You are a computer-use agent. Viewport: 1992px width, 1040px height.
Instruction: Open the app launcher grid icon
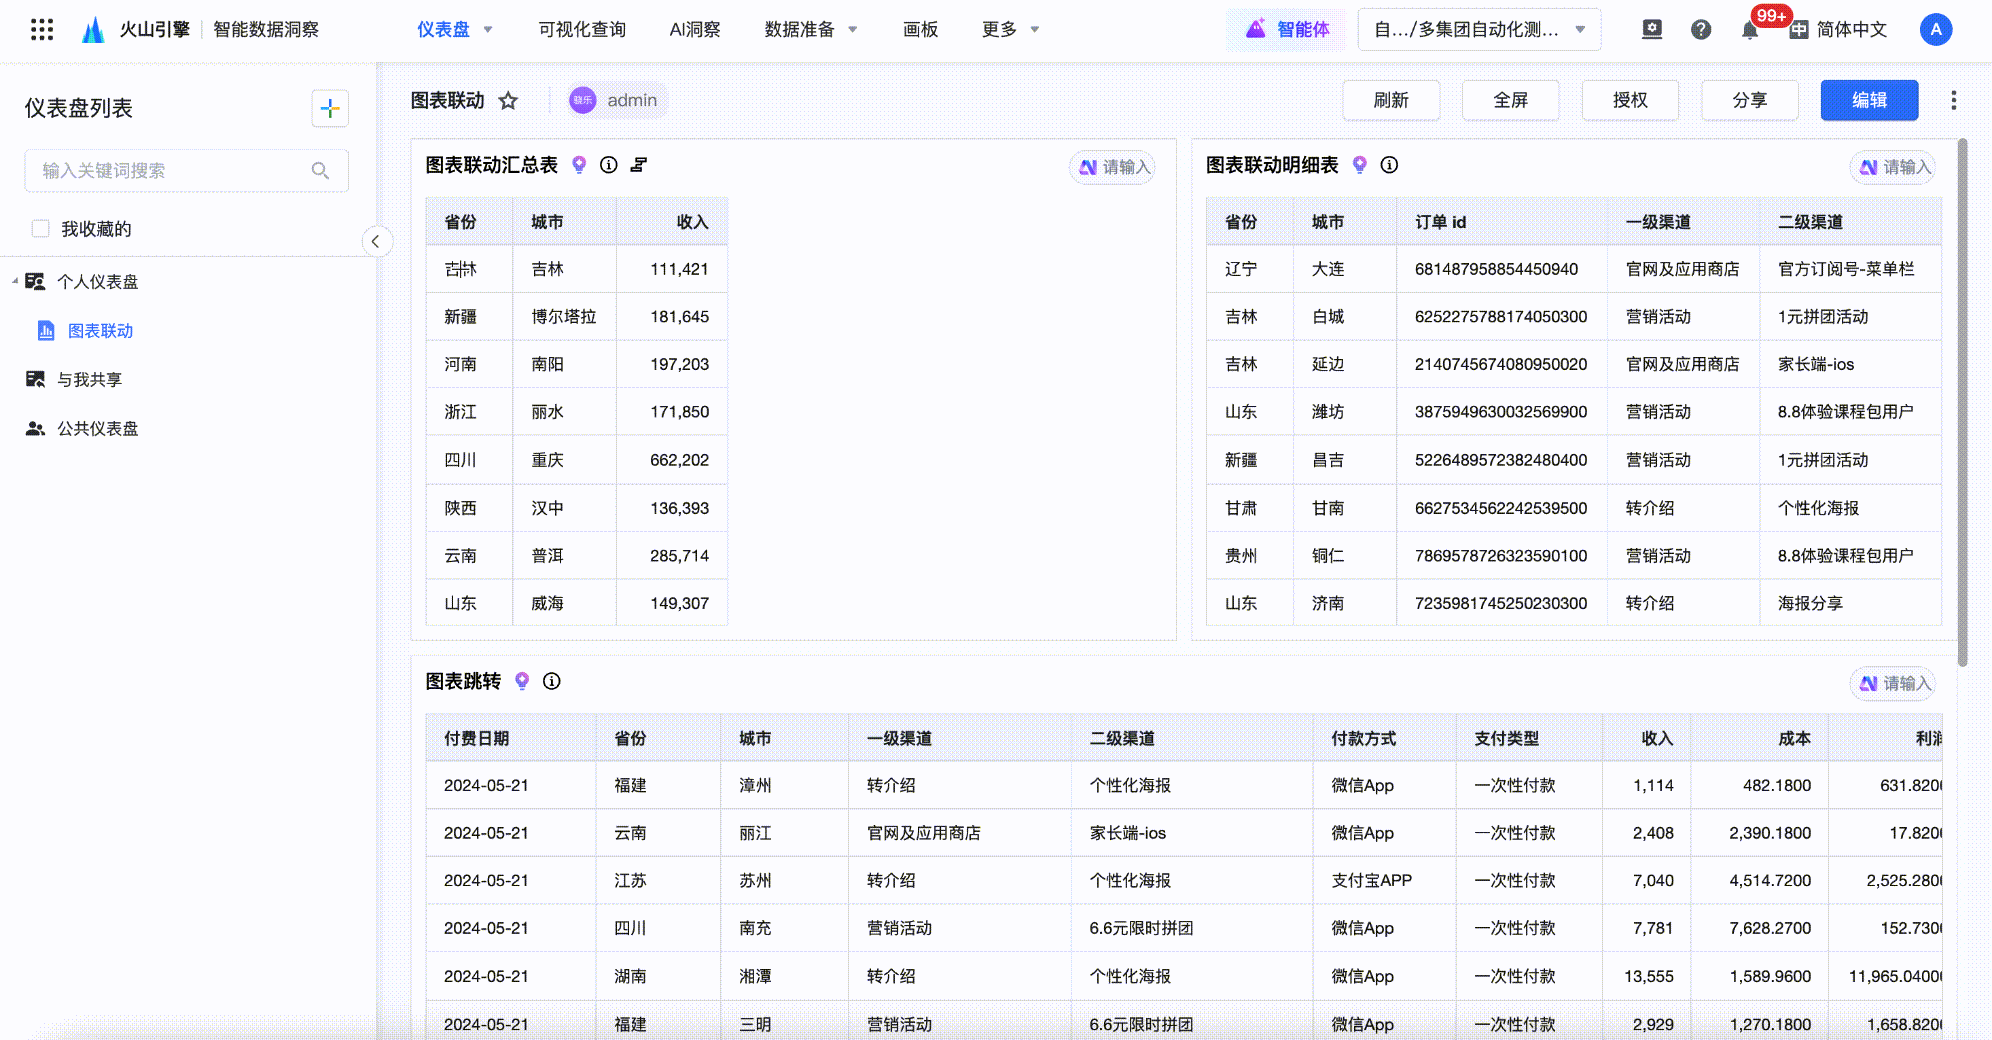(41, 30)
